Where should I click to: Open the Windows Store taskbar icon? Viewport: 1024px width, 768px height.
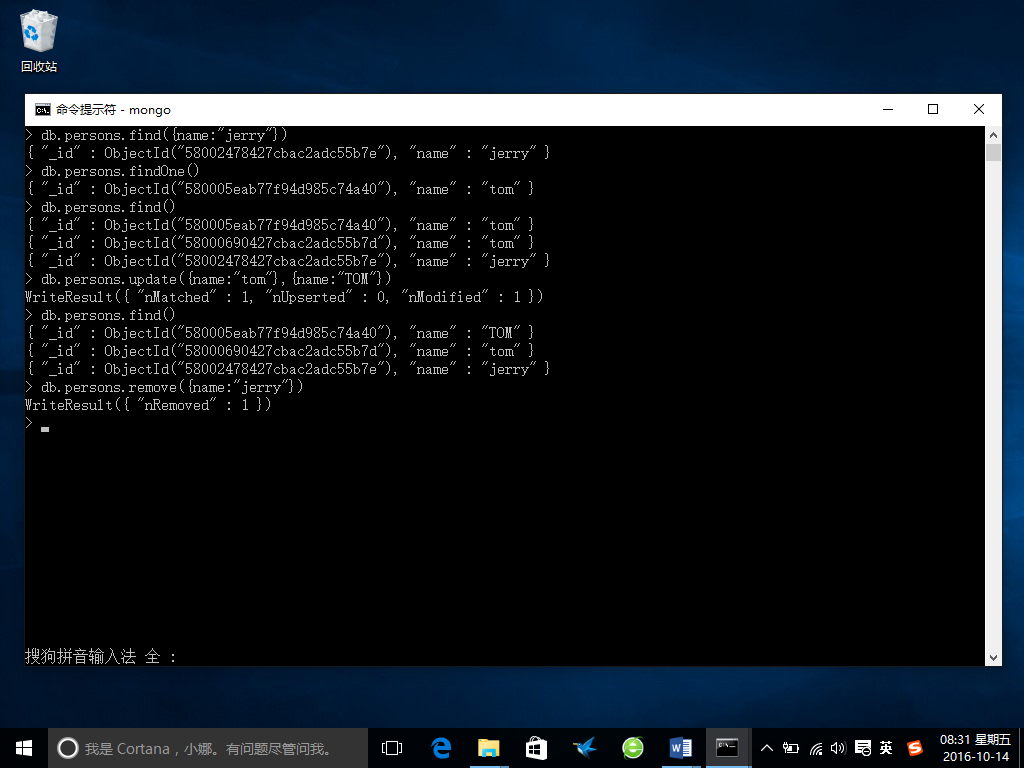click(x=536, y=748)
